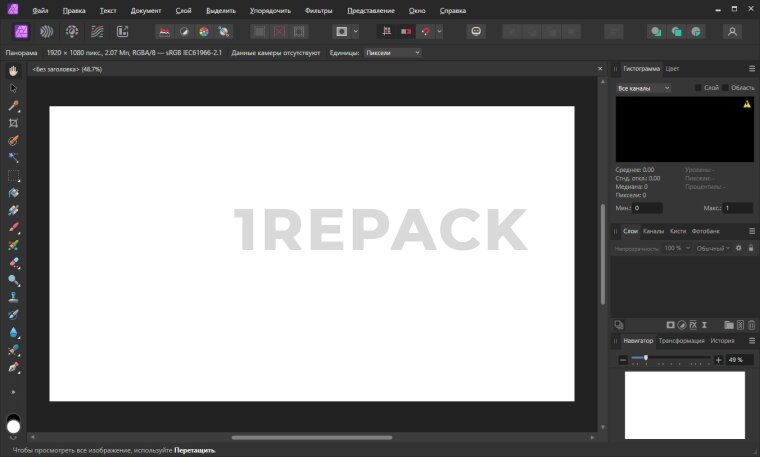760x457 pixels.
Task: Click the navigator zoom-out minus button
Action: click(x=622, y=359)
